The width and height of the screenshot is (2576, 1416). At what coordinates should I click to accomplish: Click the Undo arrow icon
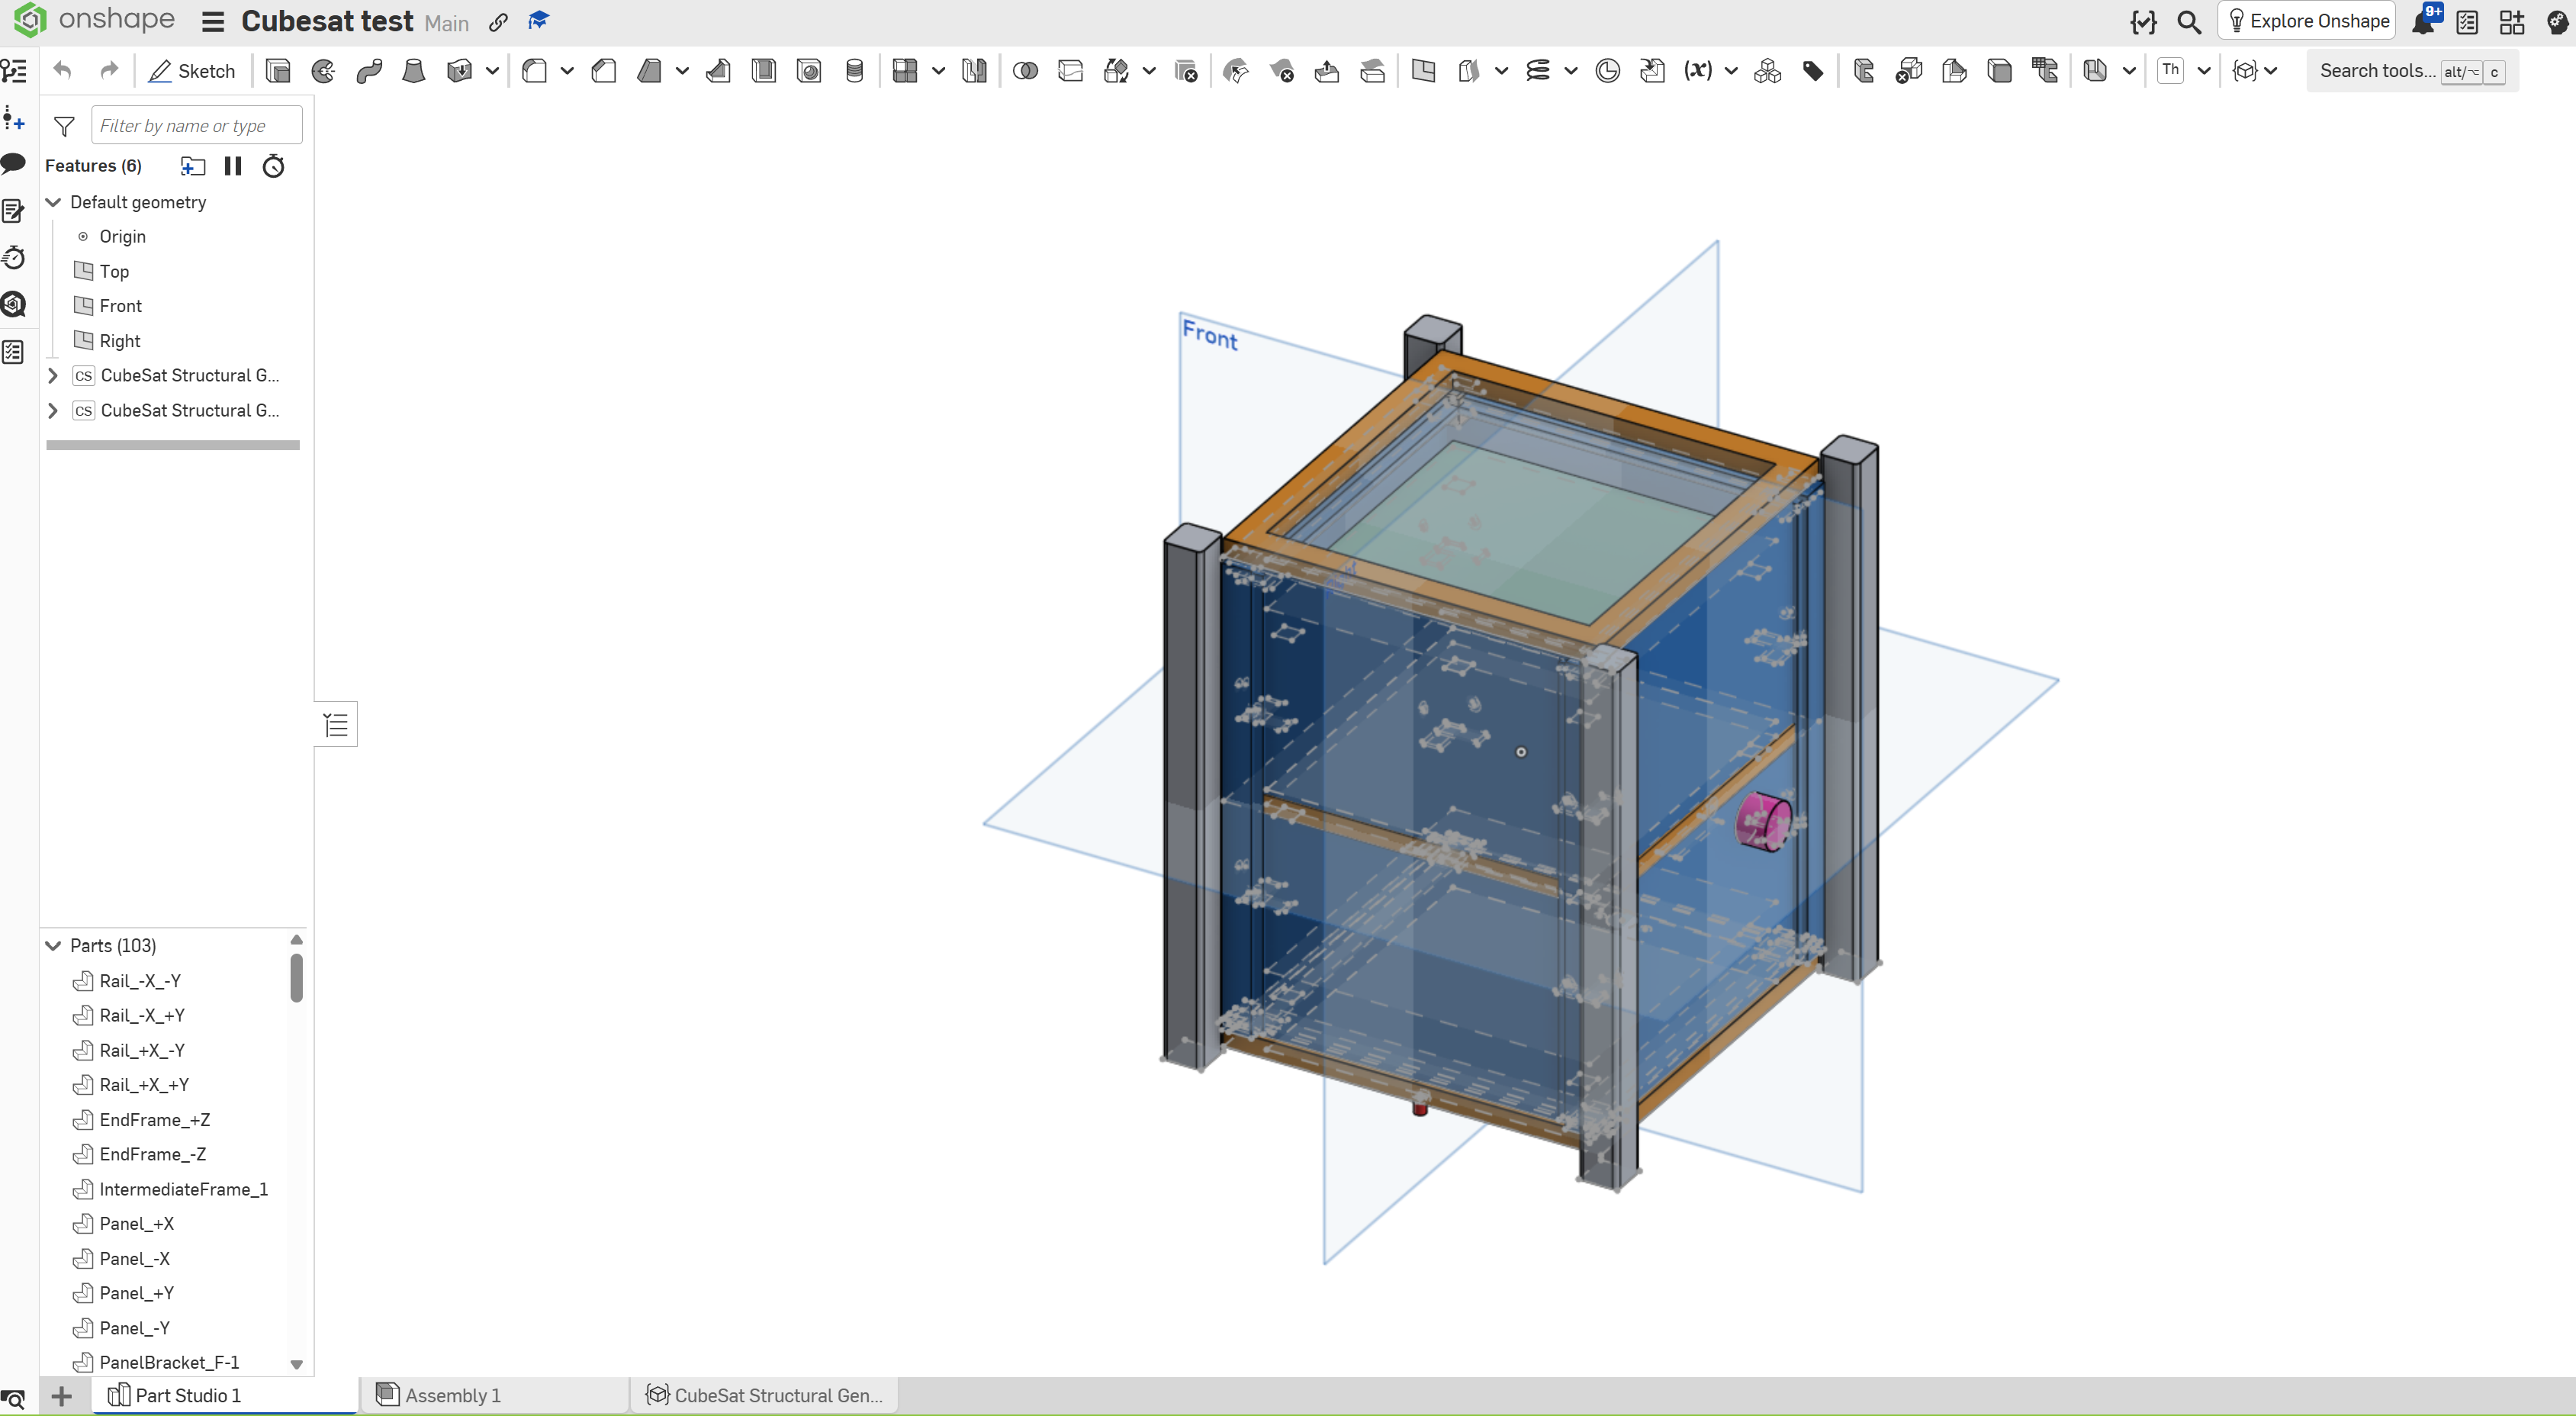[62, 70]
